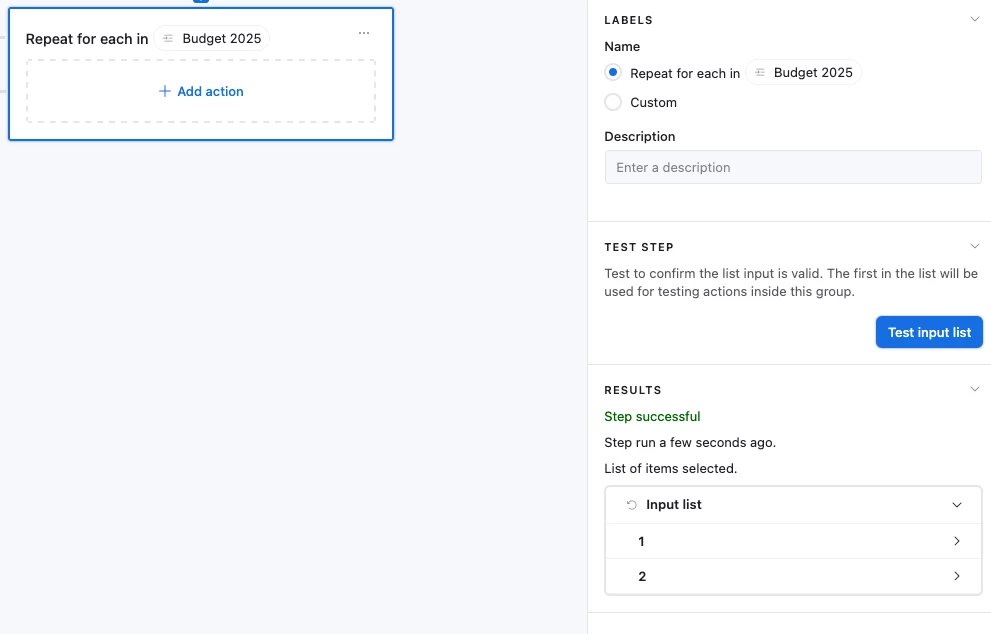Screen dimensions: 991x634
Task: Open result item 2 using its arrow
Action: click(957, 576)
